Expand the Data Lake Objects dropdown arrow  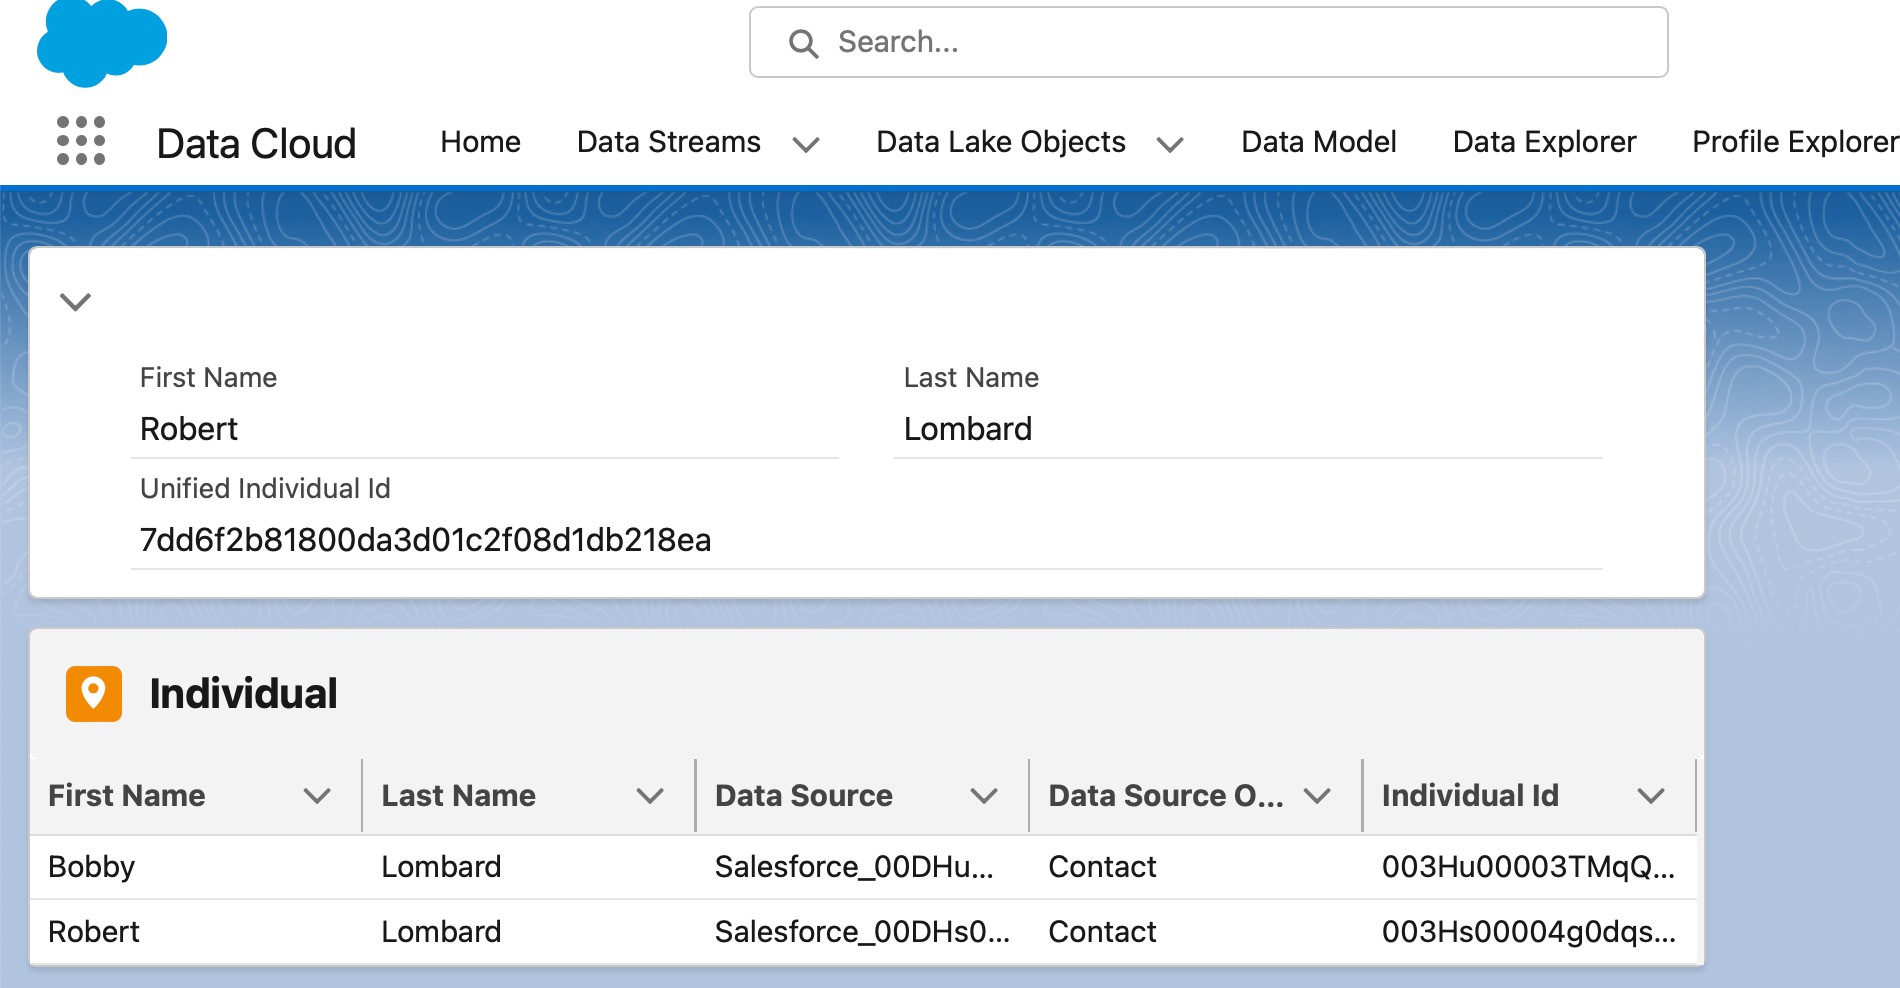pos(1170,145)
